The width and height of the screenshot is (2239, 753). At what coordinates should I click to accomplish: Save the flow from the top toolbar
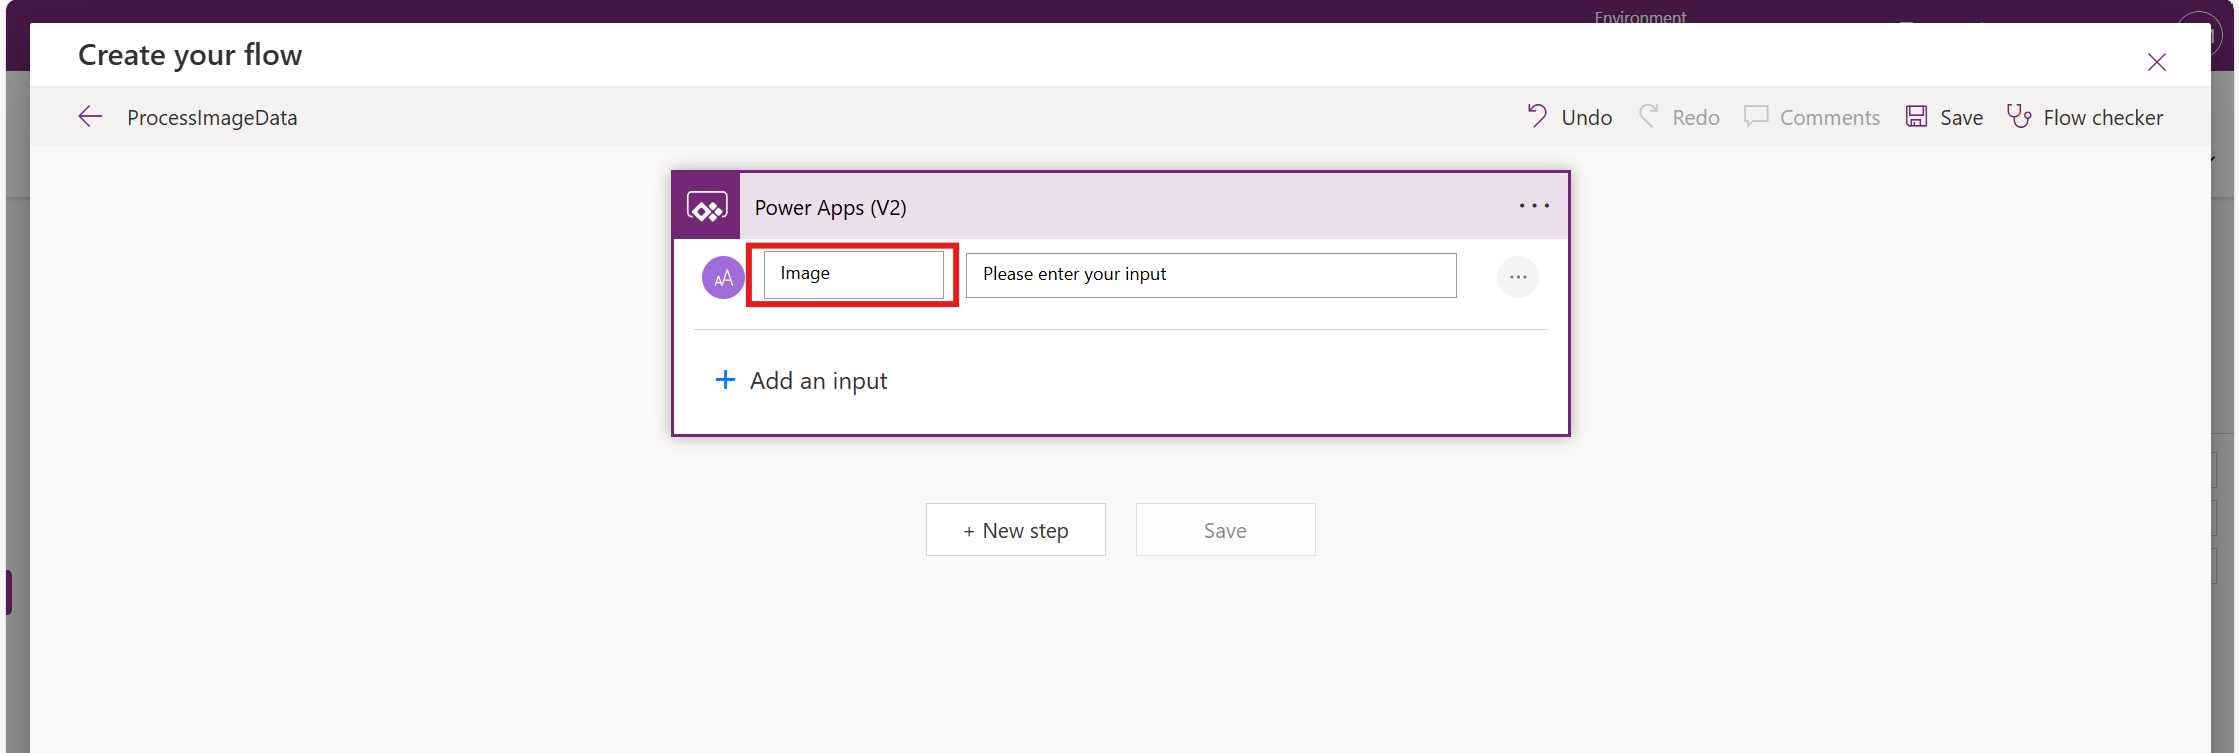[1944, 117]
